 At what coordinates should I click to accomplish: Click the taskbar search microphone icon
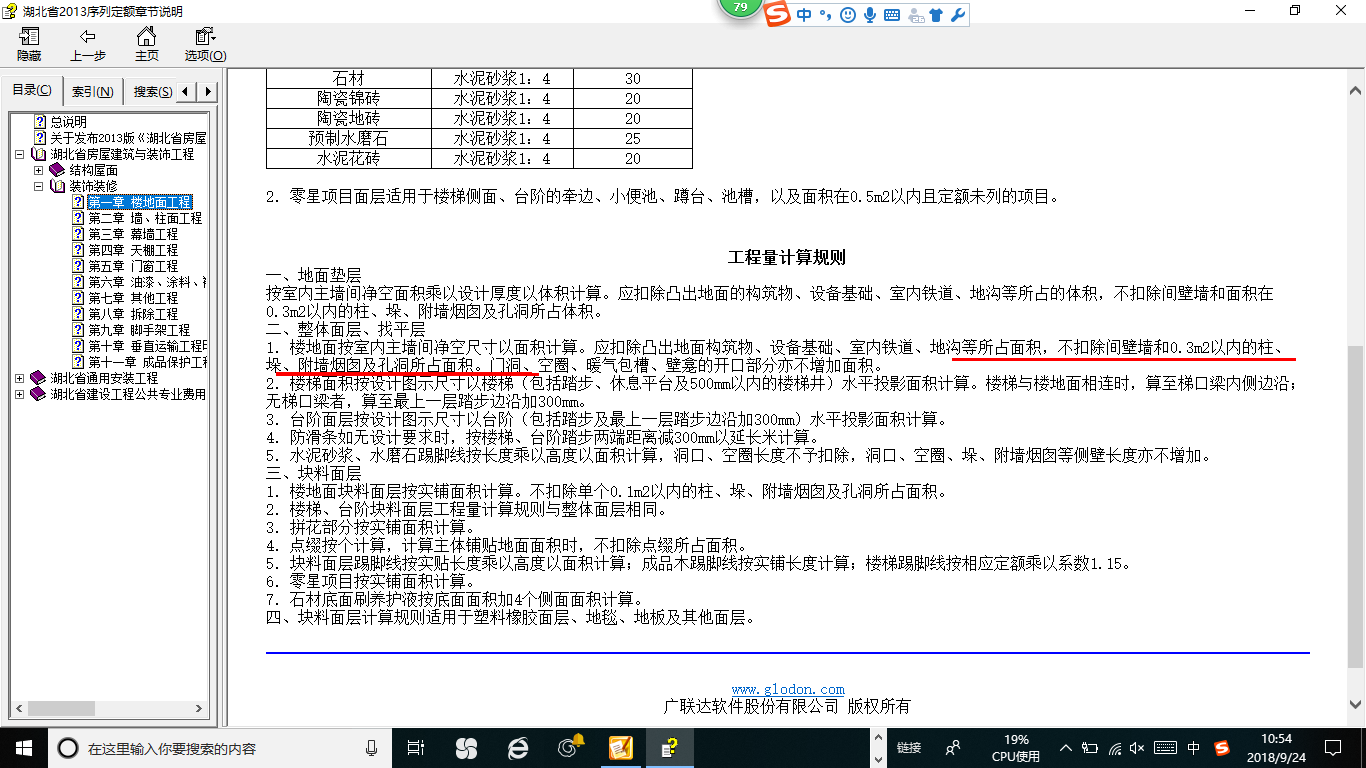[372, 747]
